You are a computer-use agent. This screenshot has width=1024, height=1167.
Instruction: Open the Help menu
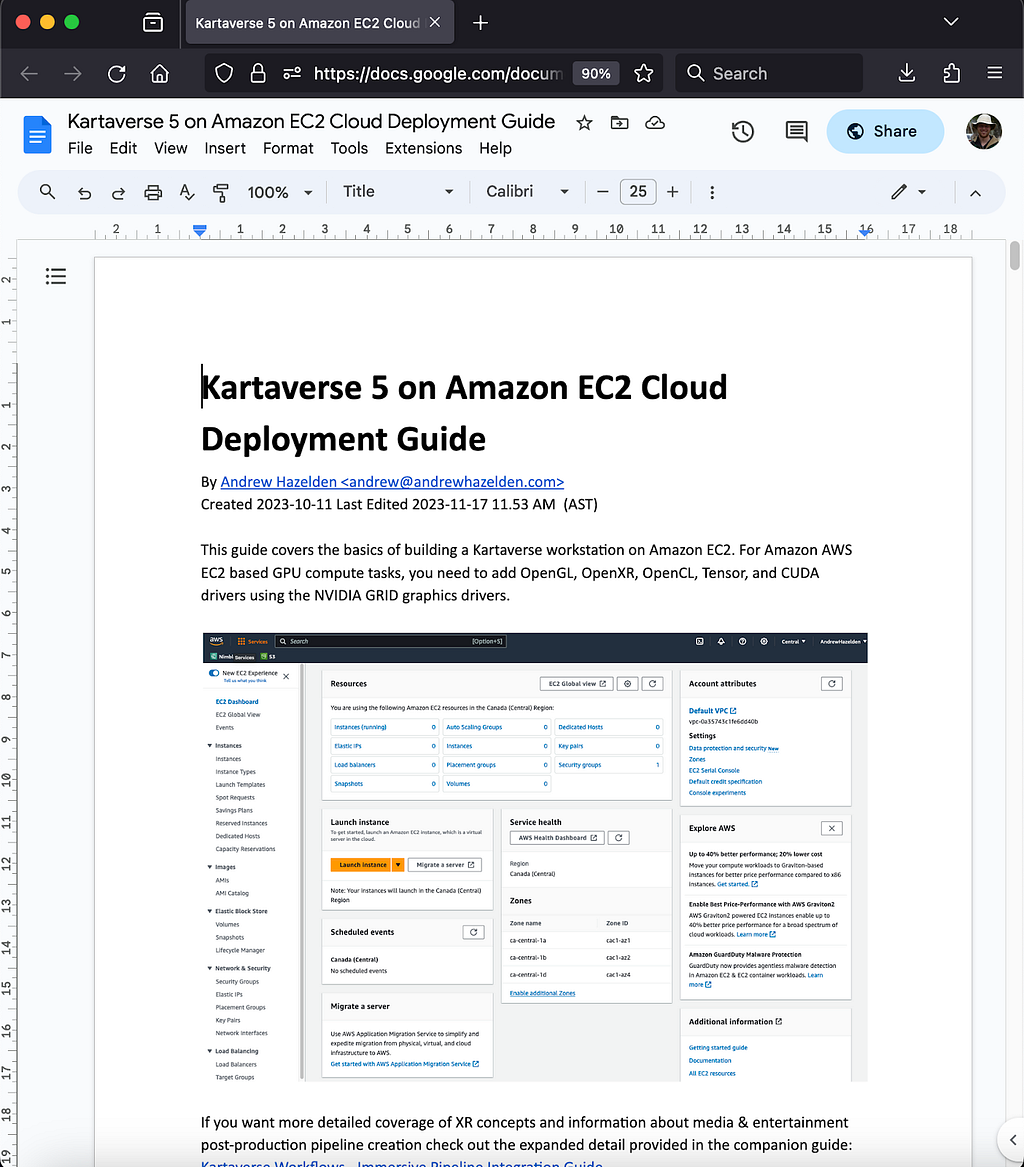(495, 148)
